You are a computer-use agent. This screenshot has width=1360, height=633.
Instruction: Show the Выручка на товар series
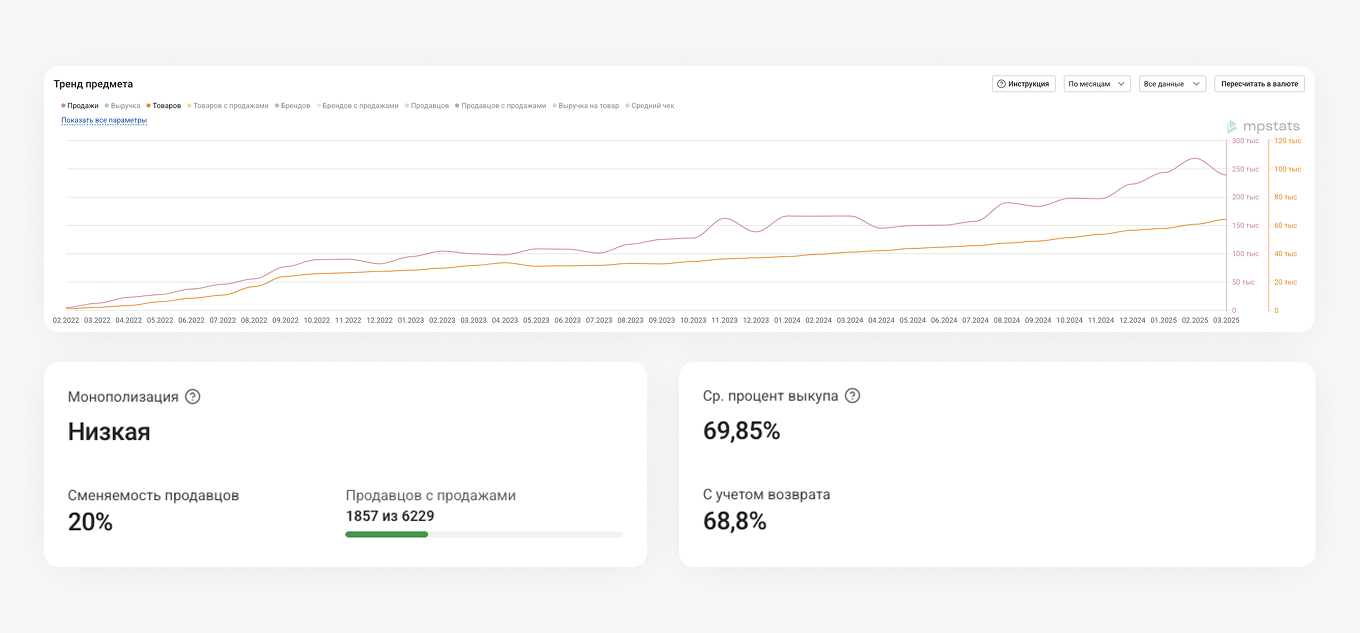coord(587,105)
